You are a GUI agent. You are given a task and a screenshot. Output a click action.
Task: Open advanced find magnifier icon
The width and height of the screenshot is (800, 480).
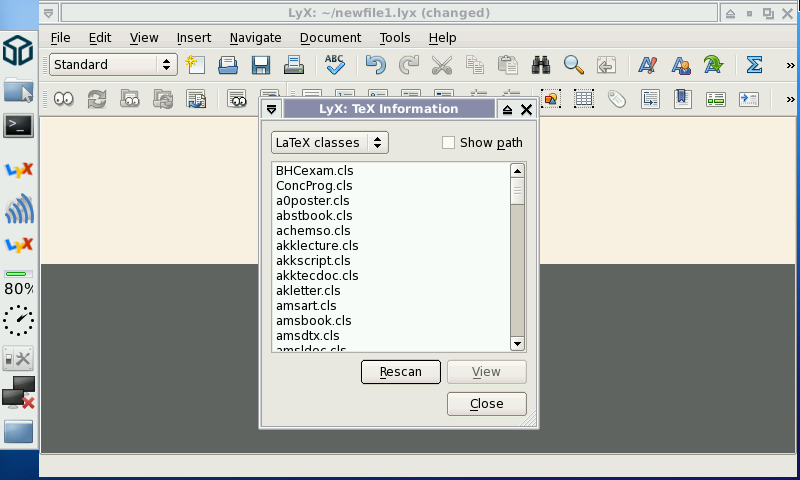[573, 65]
